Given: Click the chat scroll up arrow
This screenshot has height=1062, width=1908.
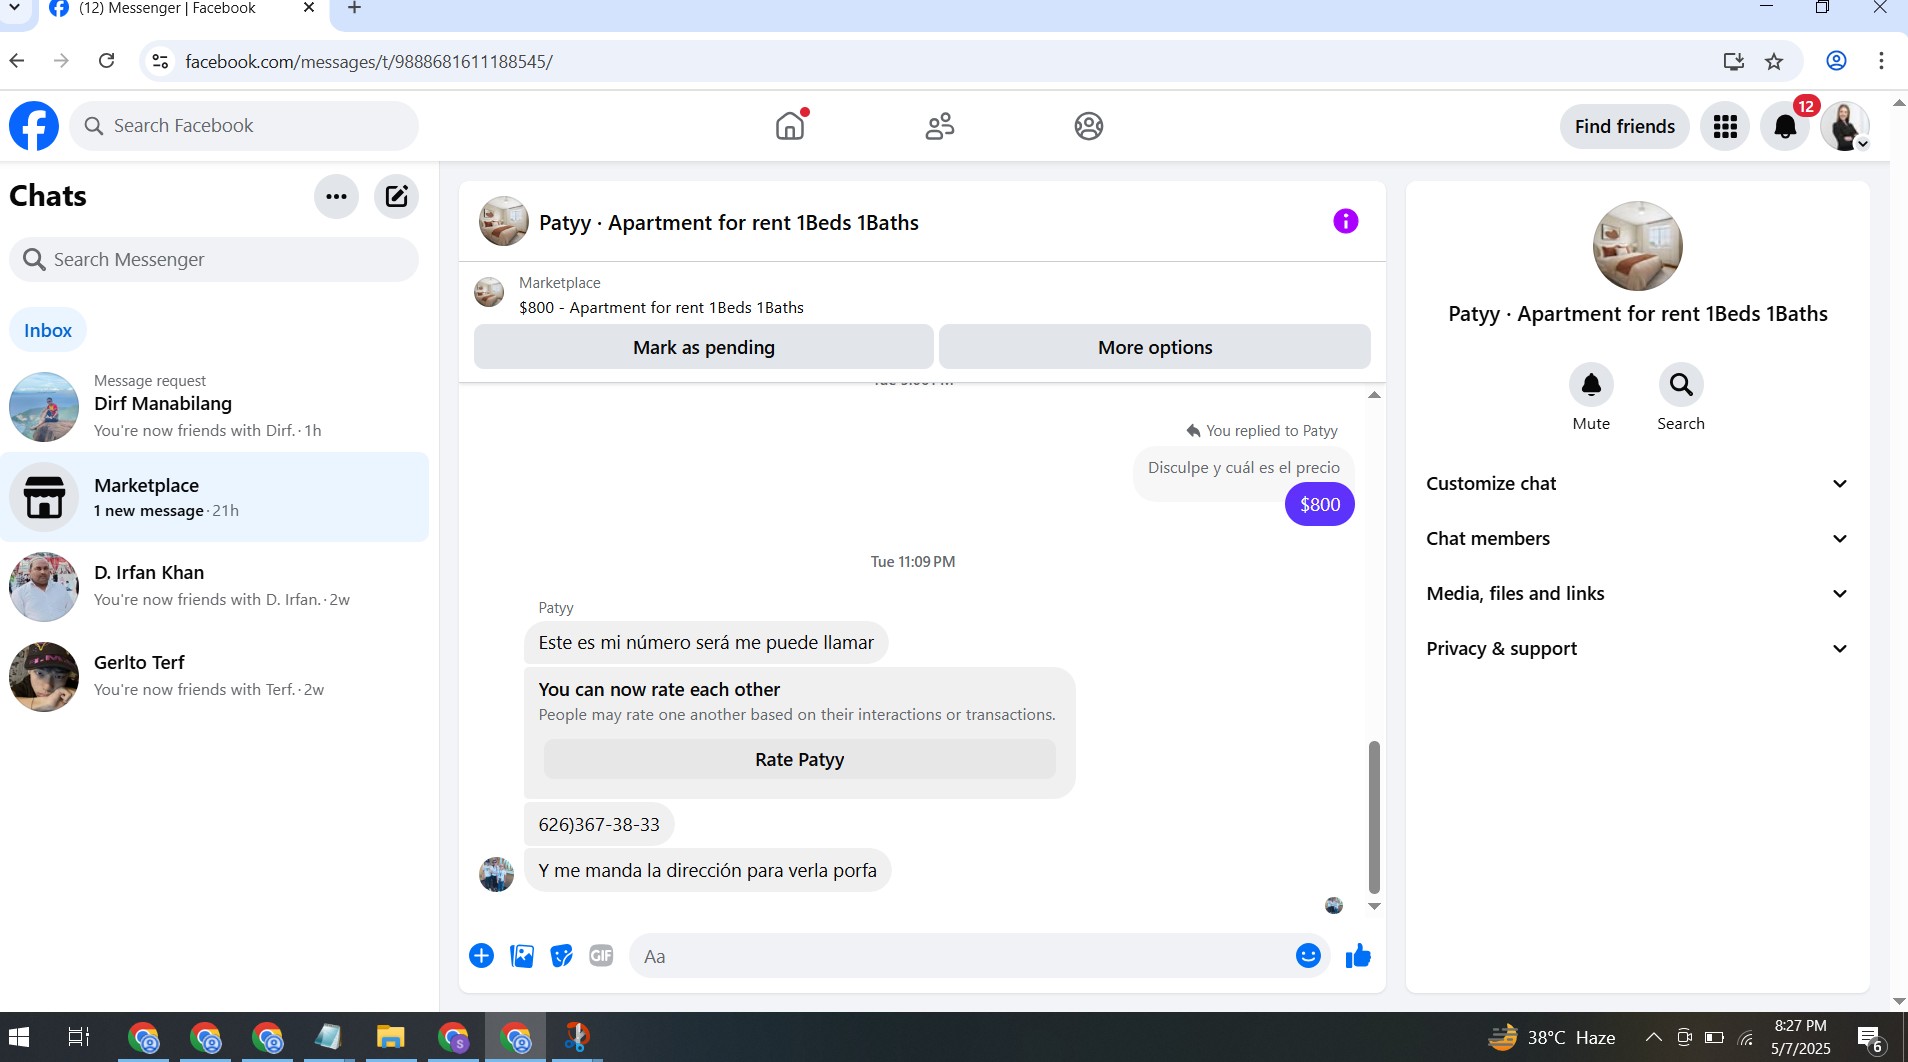Looking at the screenshot, I should pos(1374,395).
